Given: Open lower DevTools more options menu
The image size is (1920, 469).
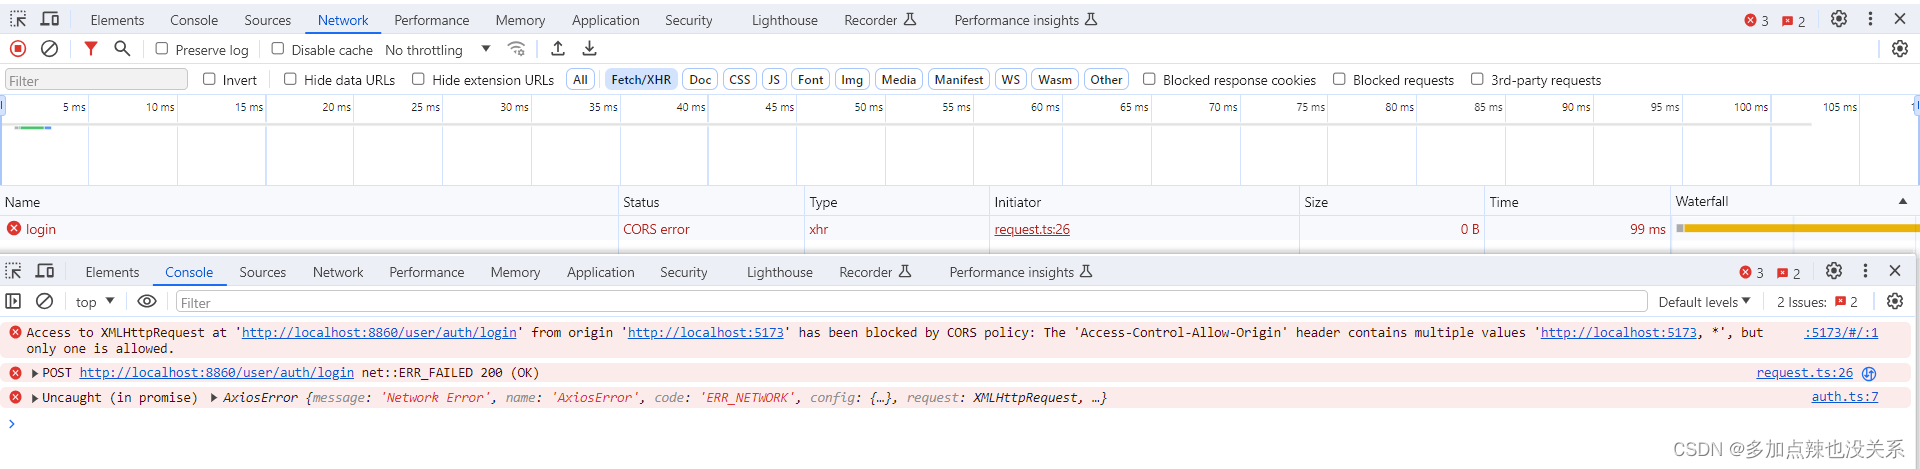Looking at the screenshot, I should click(x=1865, y=271).
